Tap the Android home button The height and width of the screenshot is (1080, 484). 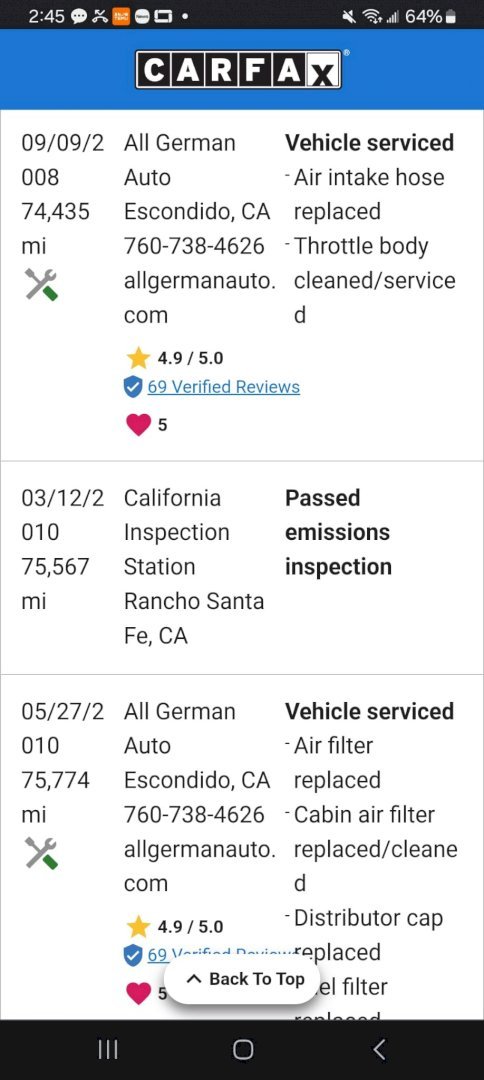tap(242, 1049)
